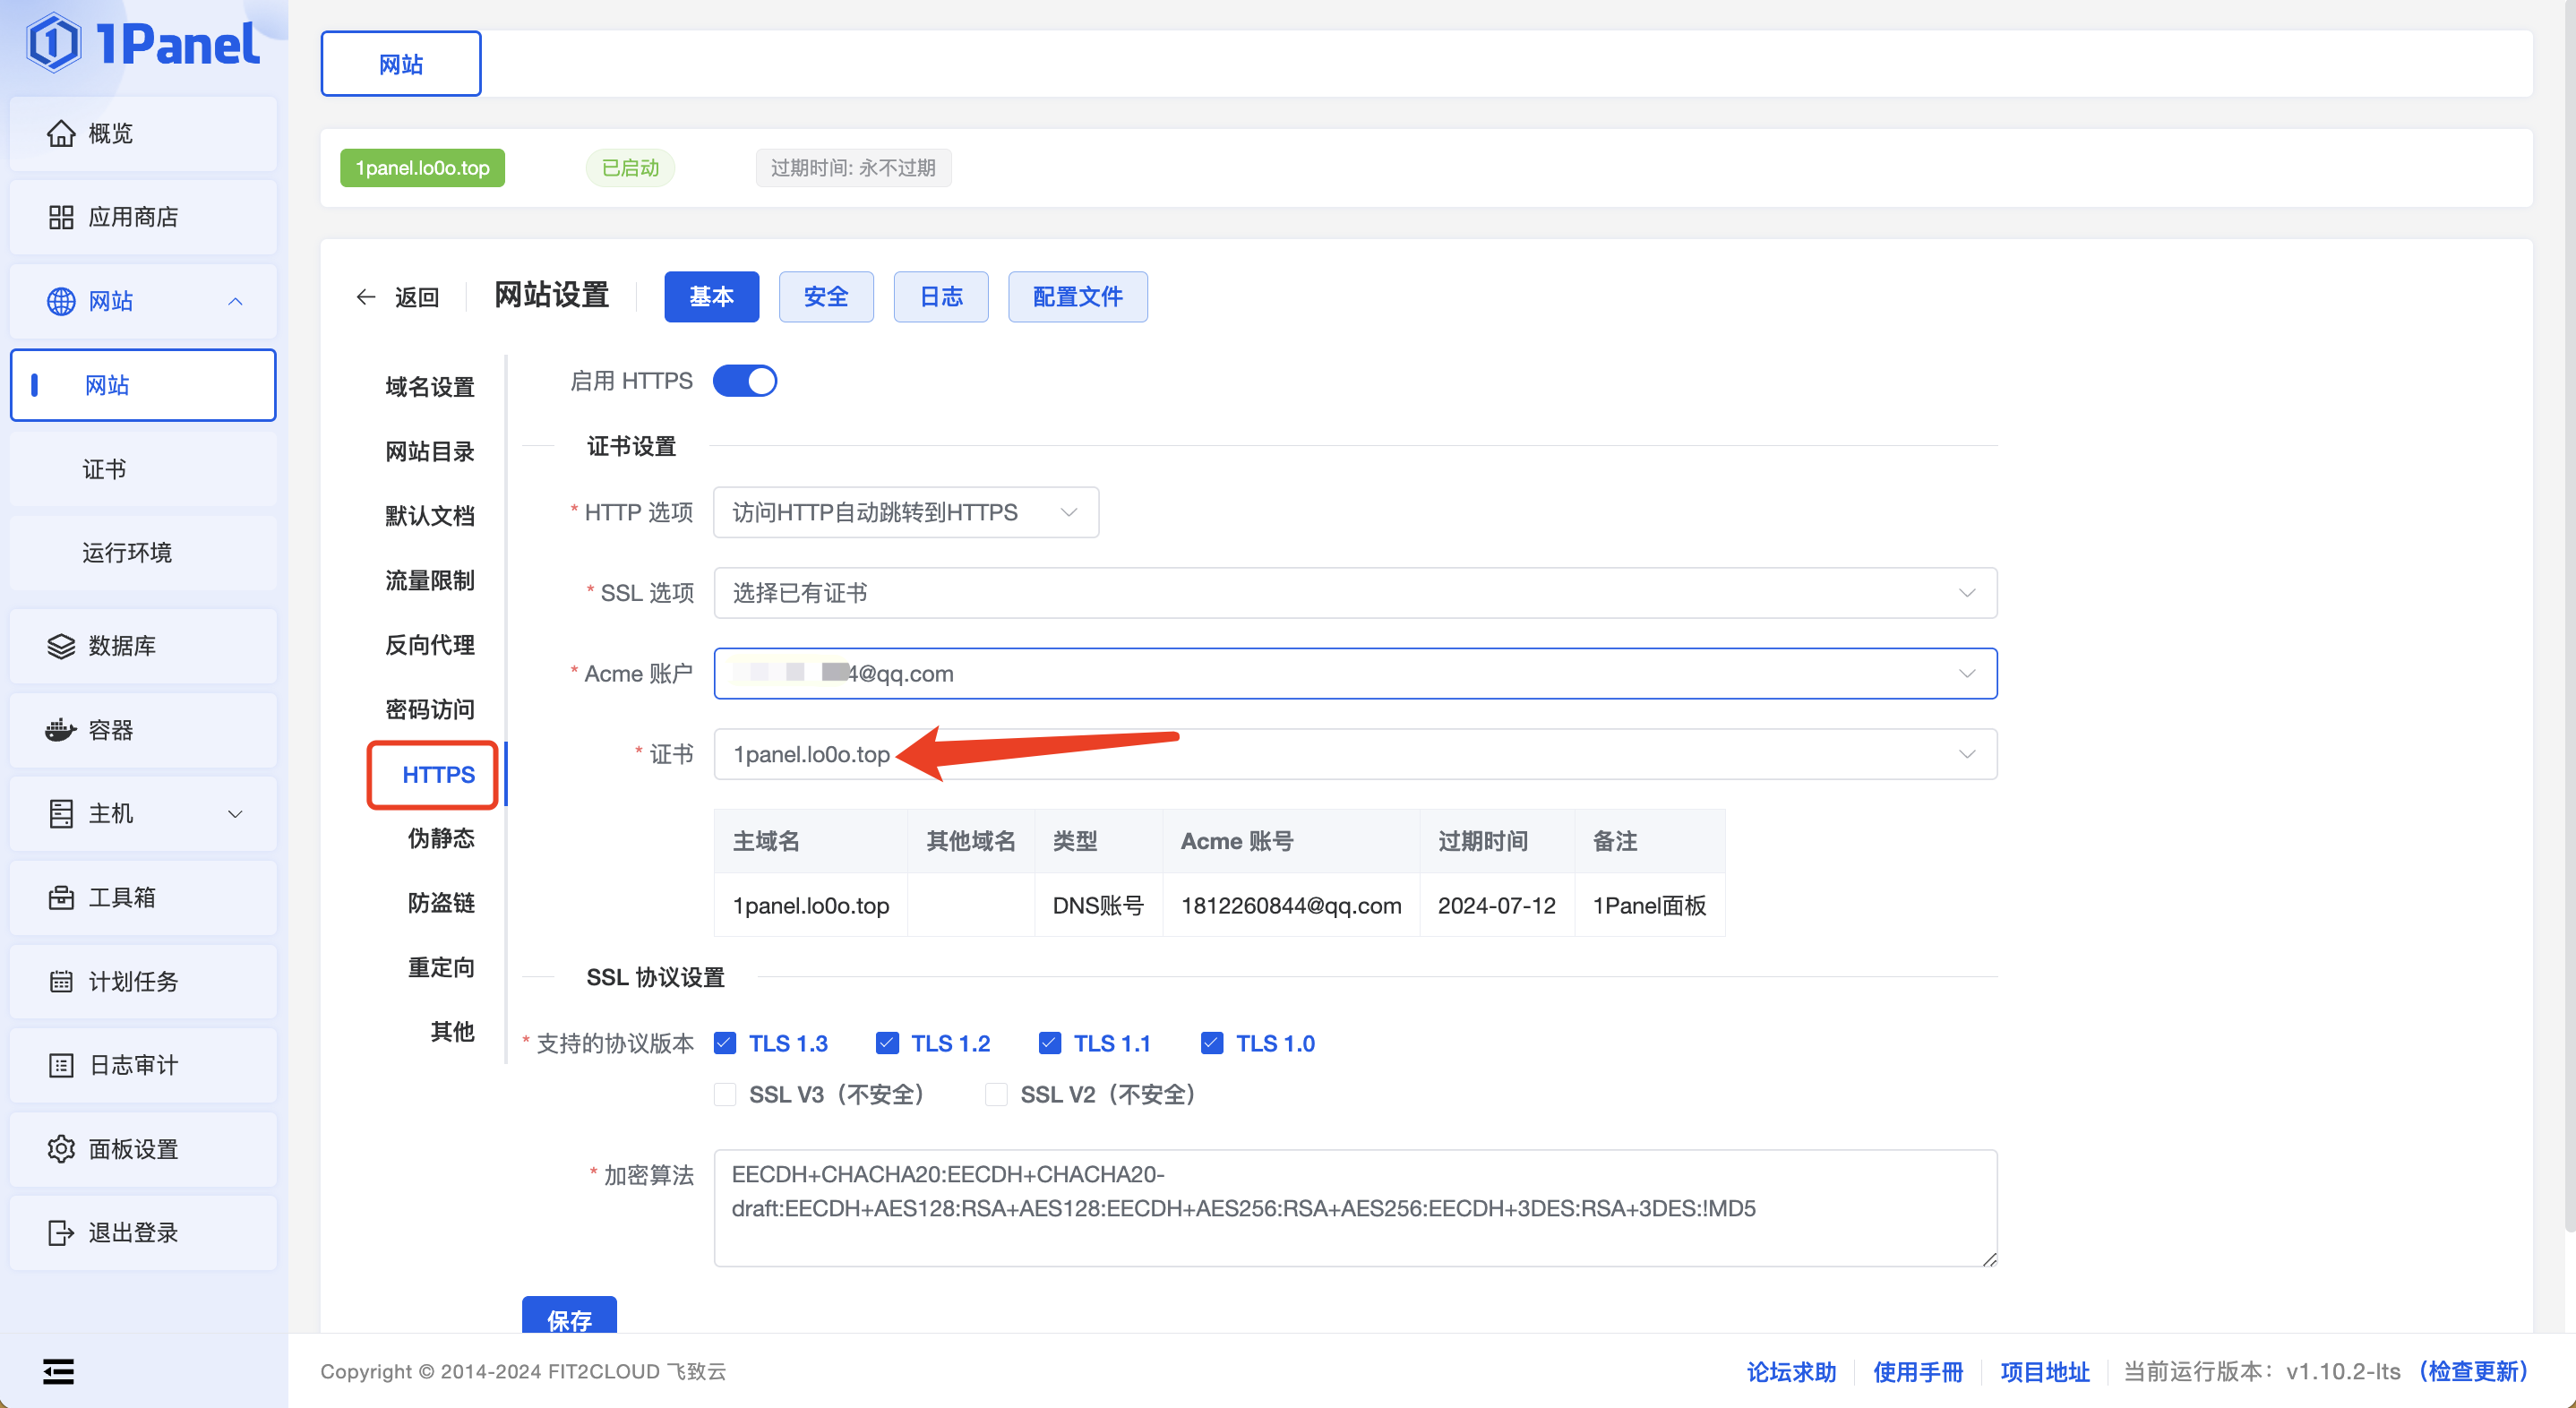This screenshot has width=2576, height=1408.
Task: Enable the SSL V3 (不安全) checkbox
Action: [x=725, y=1094]
